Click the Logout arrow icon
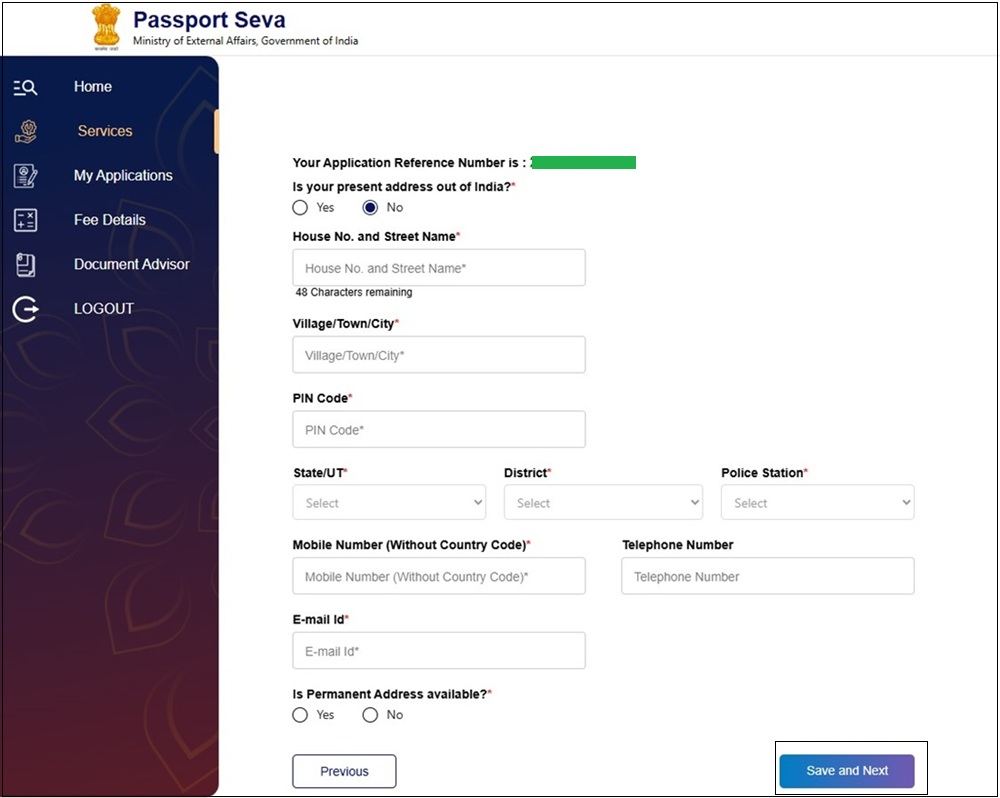Image resolution: width=1000 pixels, height=798 pixels. pyautogui.click(x=26, y=309)
